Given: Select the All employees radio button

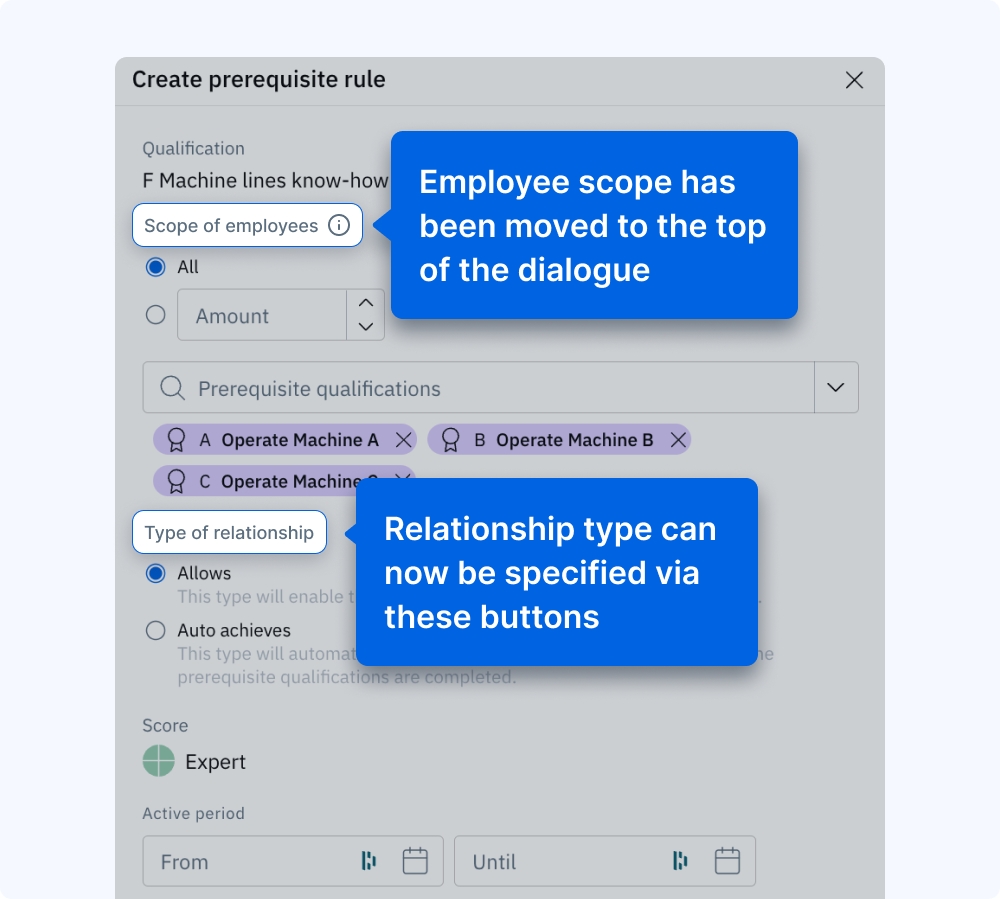Looking at the screenshot, I should (x=155, y=267).
